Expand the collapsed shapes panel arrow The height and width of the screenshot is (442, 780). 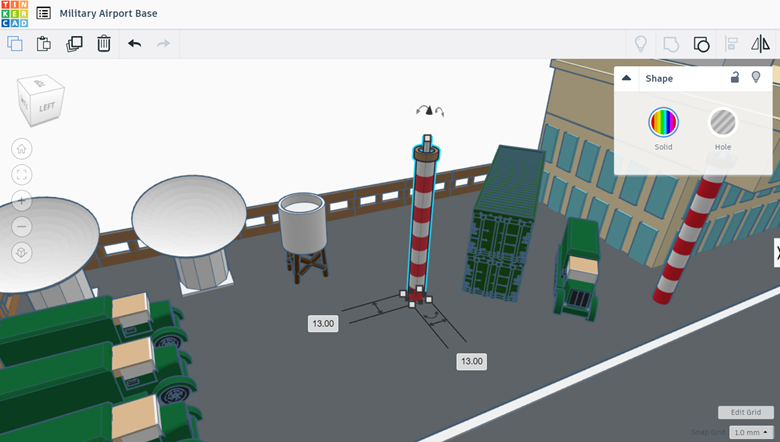click(777, 253)
